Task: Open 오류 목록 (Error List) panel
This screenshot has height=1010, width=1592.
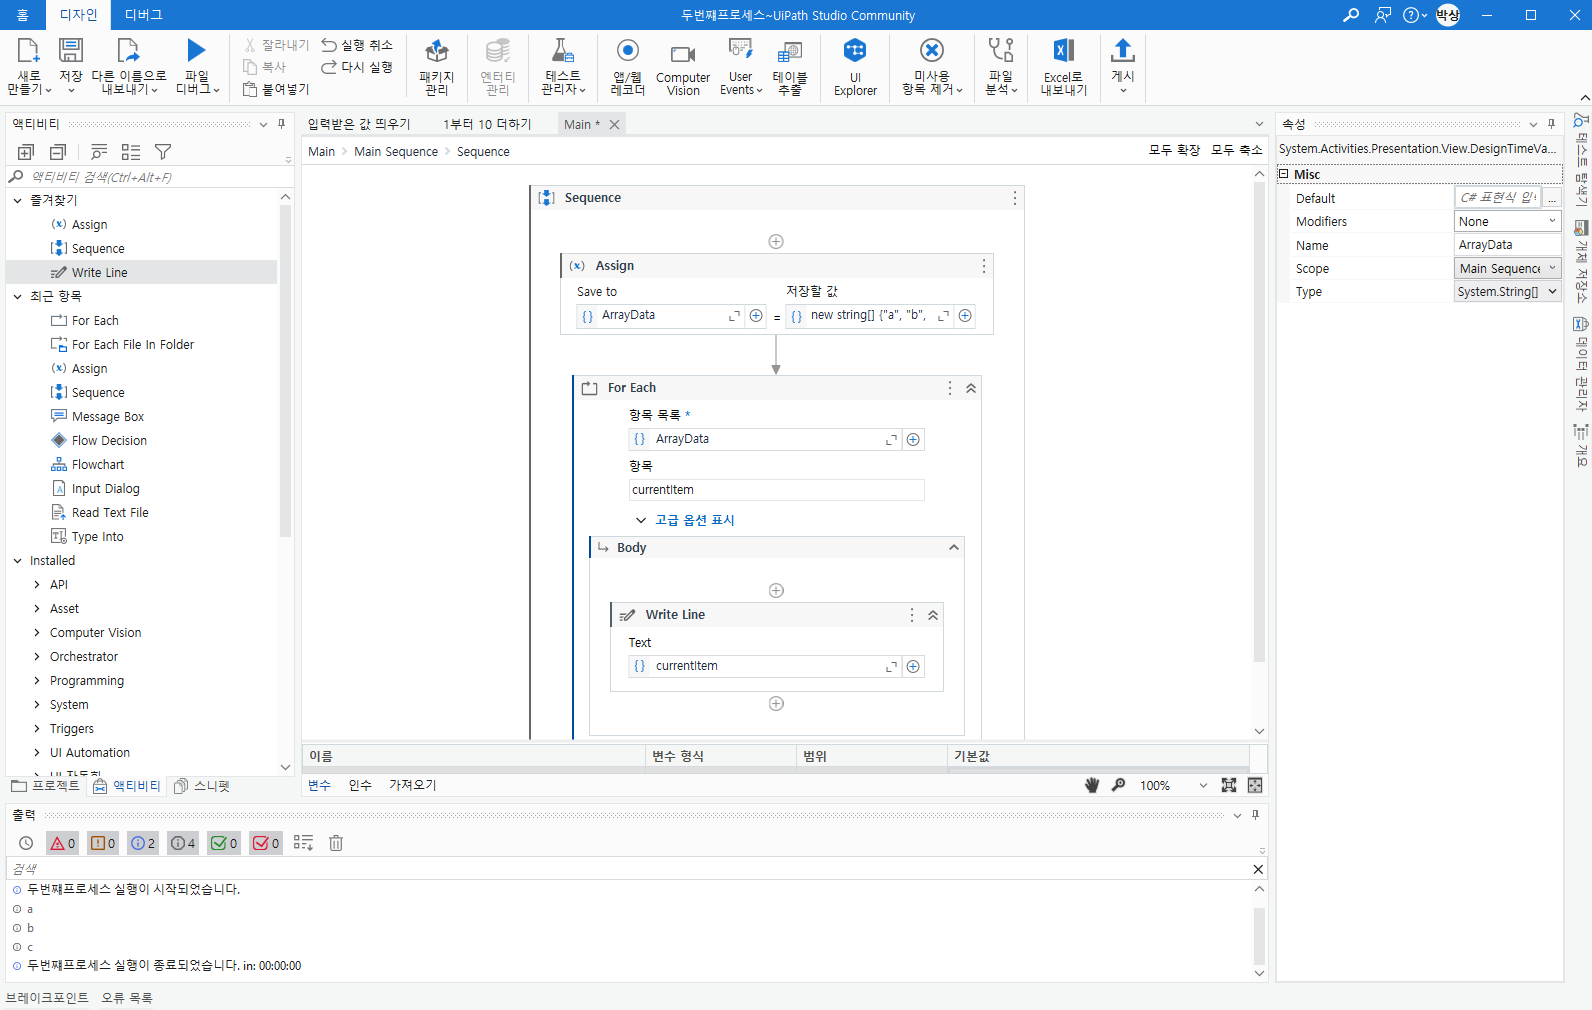Action: coord(127,998)
